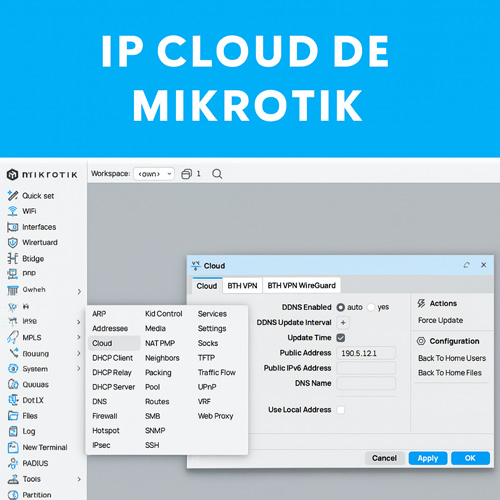Click the Dot1X icon in sidebar

(x=13, y=400)
